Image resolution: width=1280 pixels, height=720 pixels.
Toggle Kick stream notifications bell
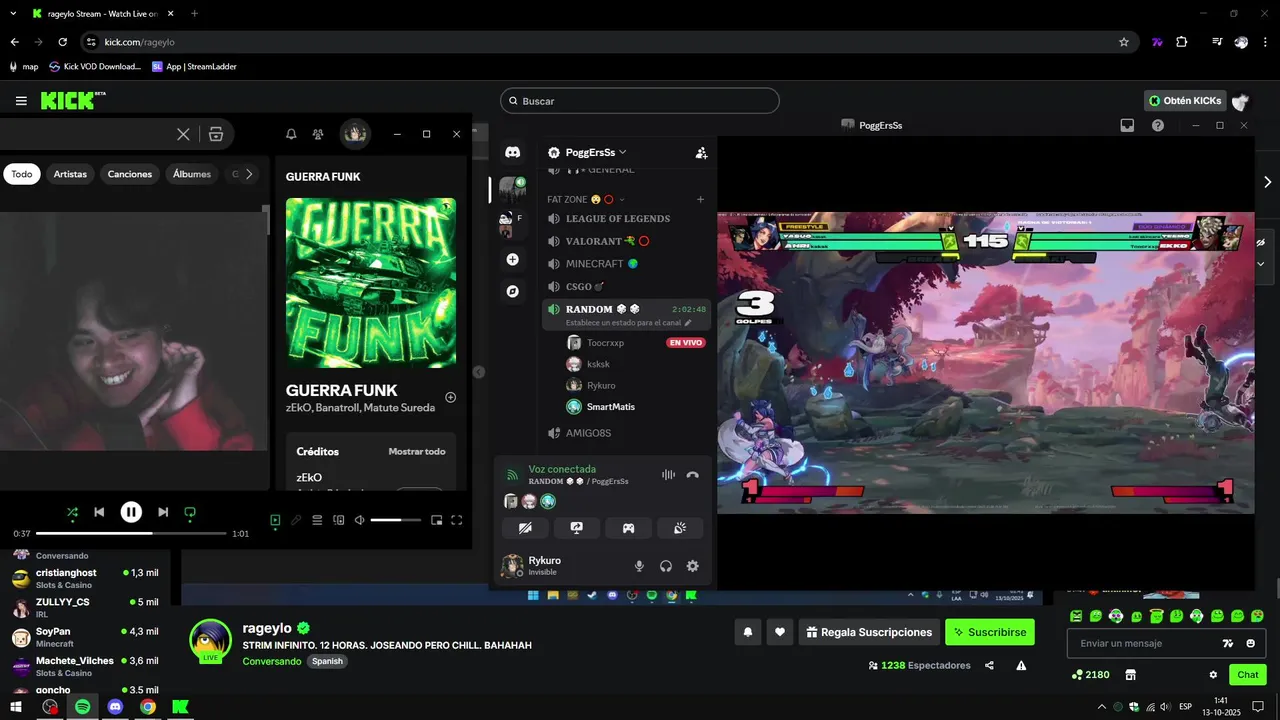(x=747, y=632)
